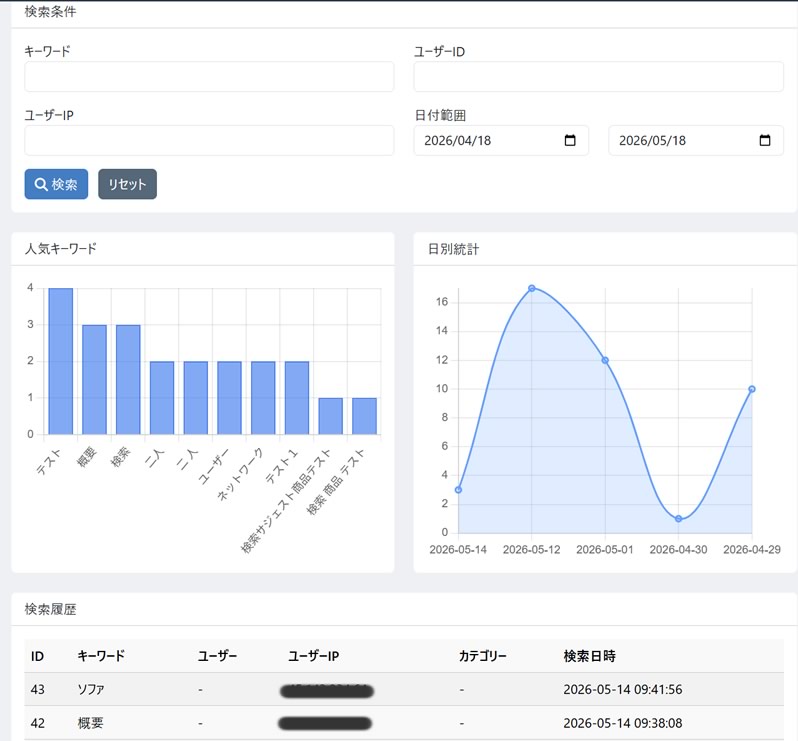Click the 検索条件 section heading

coord(50,12)
